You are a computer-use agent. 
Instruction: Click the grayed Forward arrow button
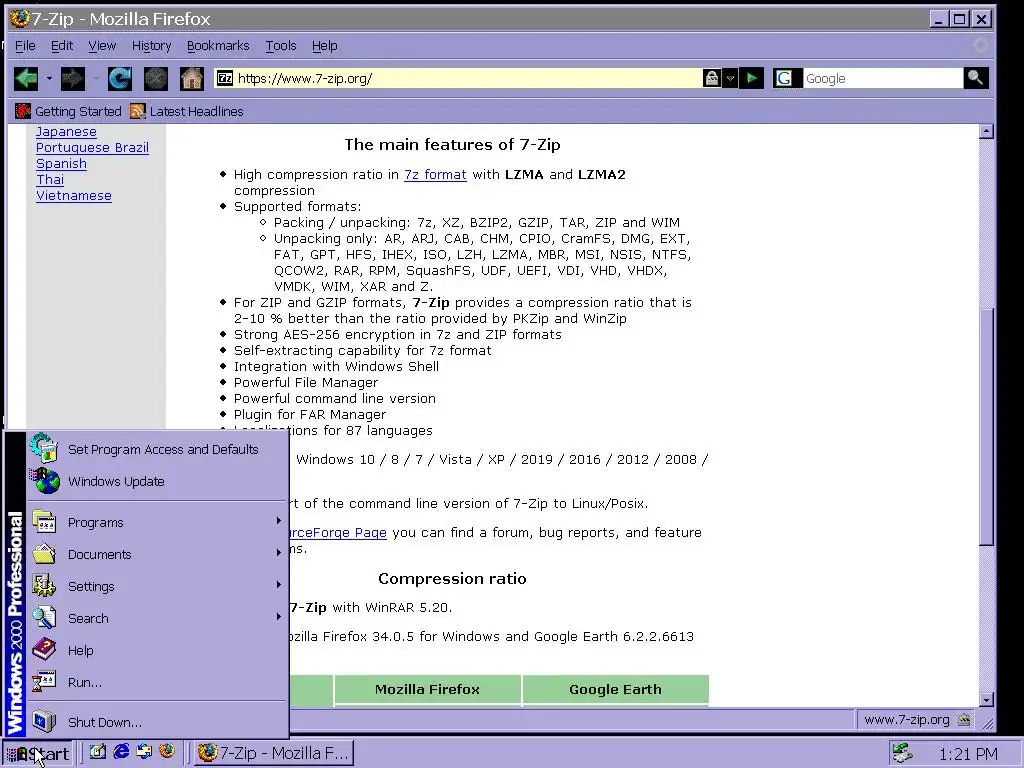72,79
